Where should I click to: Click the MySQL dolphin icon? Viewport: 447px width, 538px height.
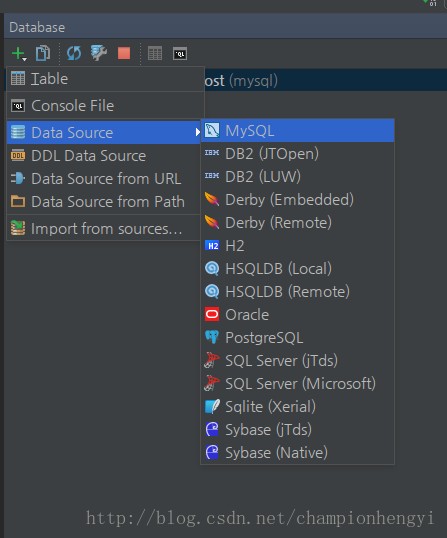(212, 130)
